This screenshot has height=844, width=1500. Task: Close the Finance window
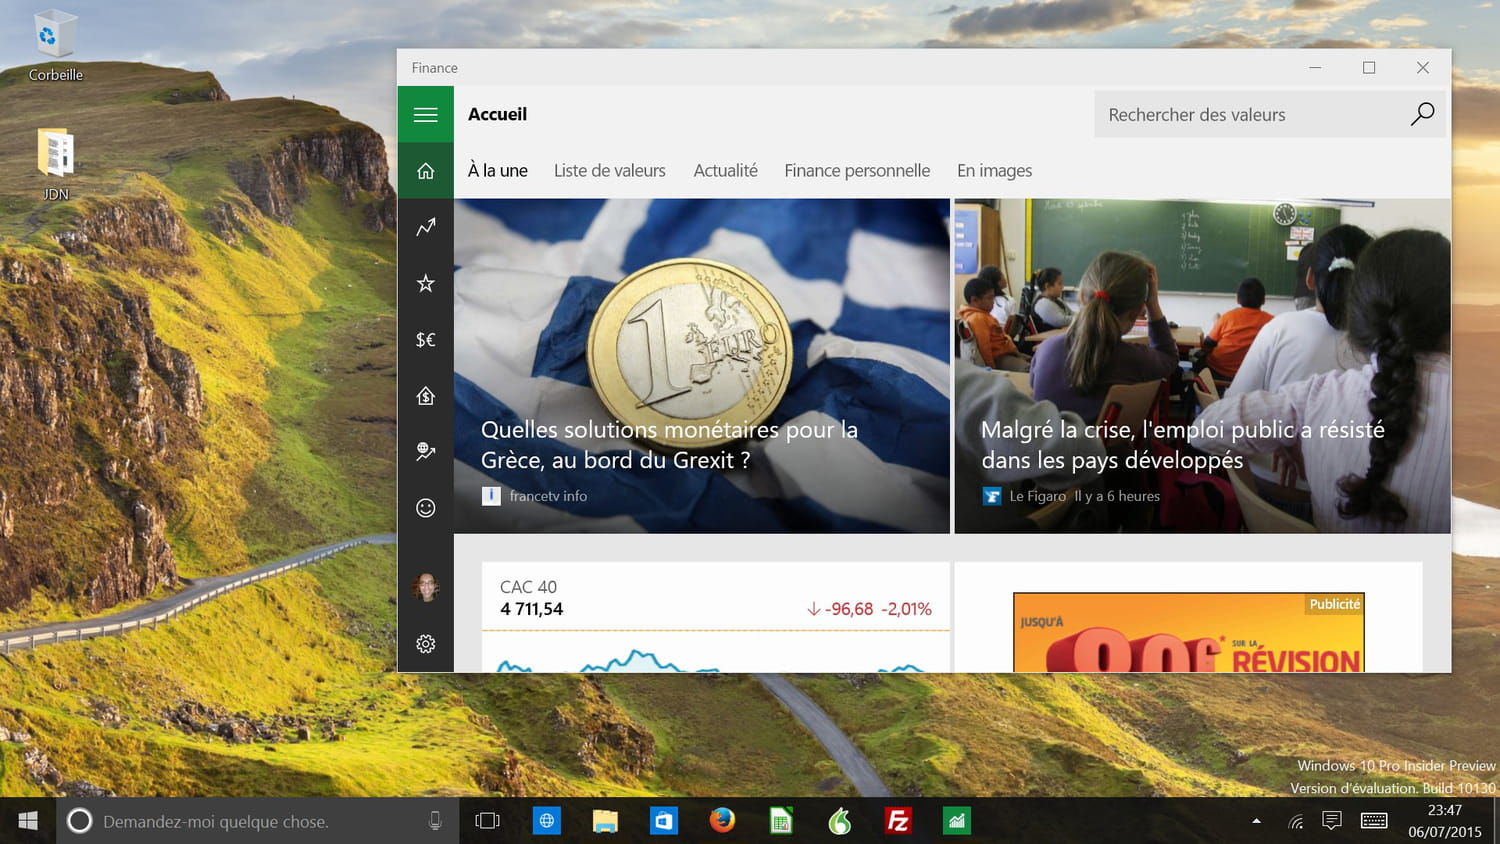[x=1423, y=67]
